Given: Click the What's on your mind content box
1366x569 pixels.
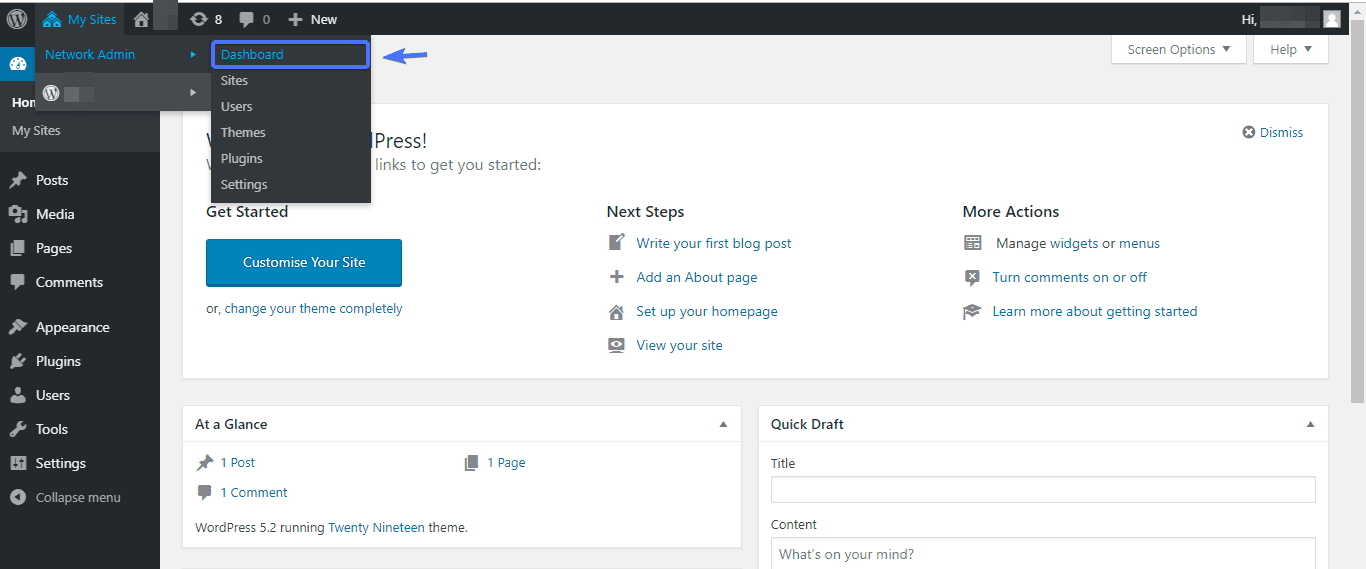Looking at the screenshot, I should (x=1043, y=554).
